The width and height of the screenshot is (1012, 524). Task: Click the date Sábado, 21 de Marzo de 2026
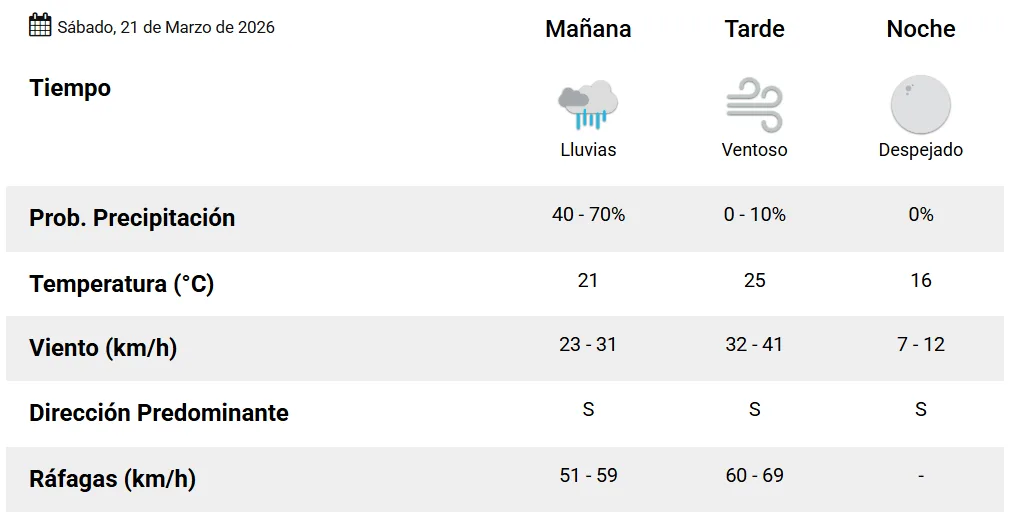[166, 27]
